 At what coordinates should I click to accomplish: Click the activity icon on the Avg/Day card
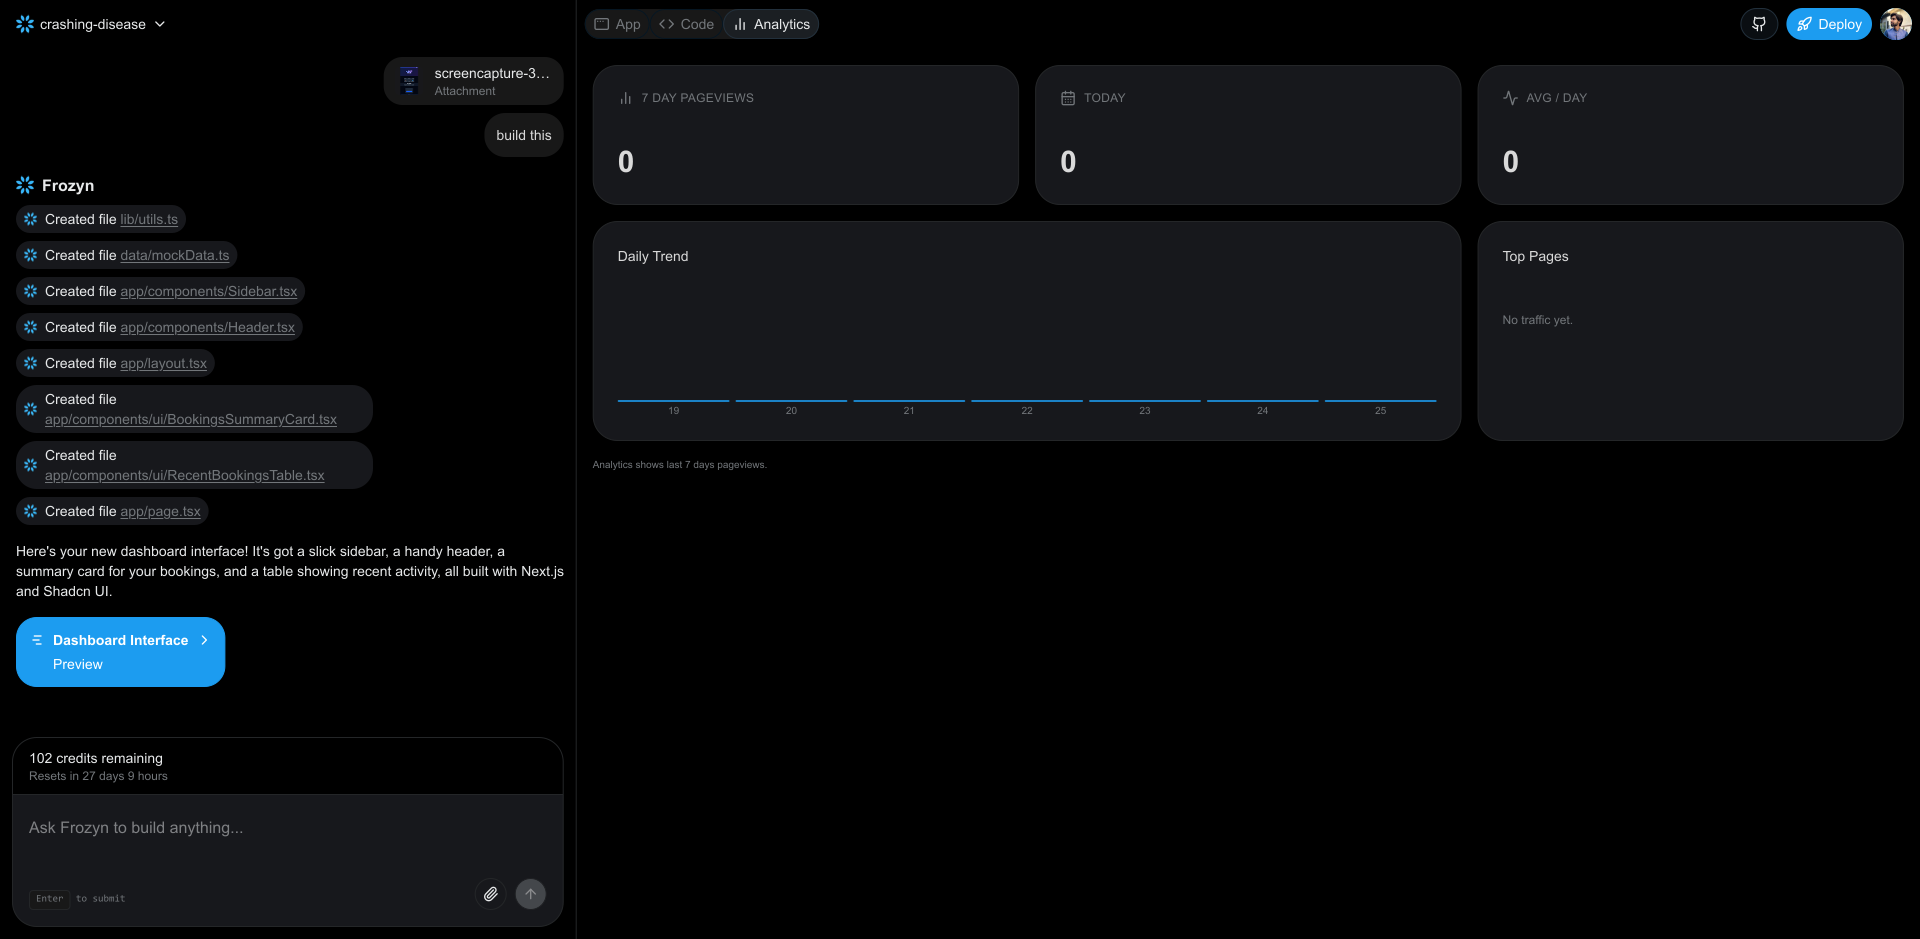[x=1510, y=97]
